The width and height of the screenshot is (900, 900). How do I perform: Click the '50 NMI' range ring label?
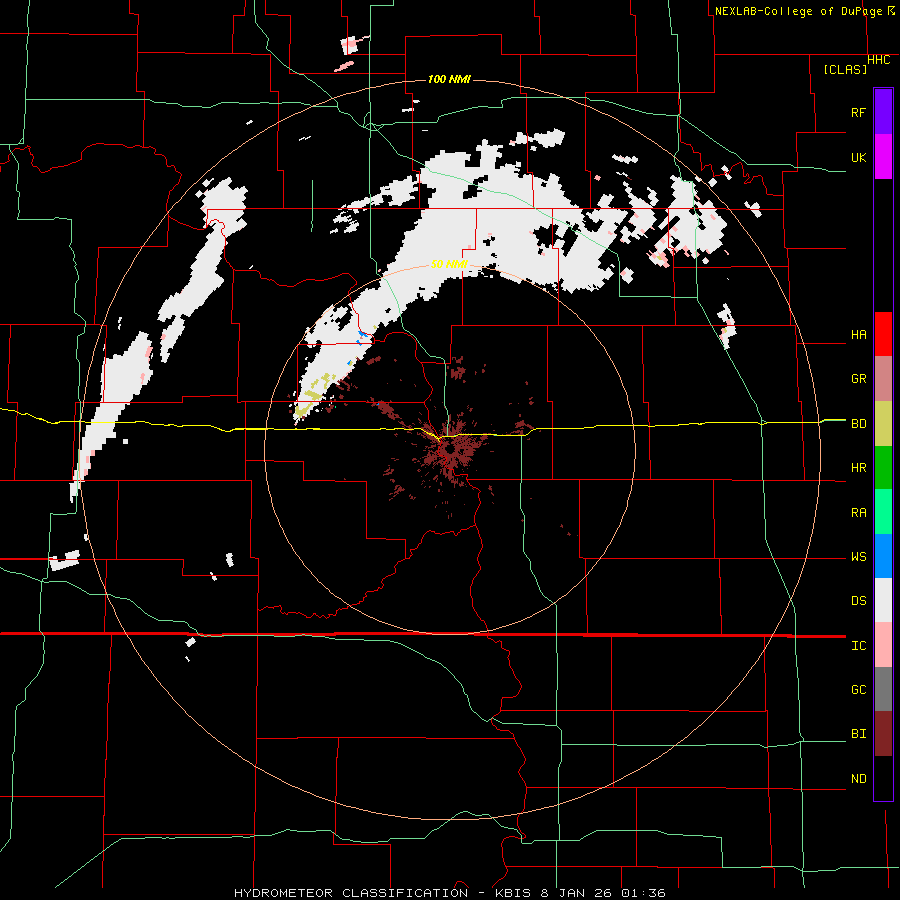[x=449, y=264]
